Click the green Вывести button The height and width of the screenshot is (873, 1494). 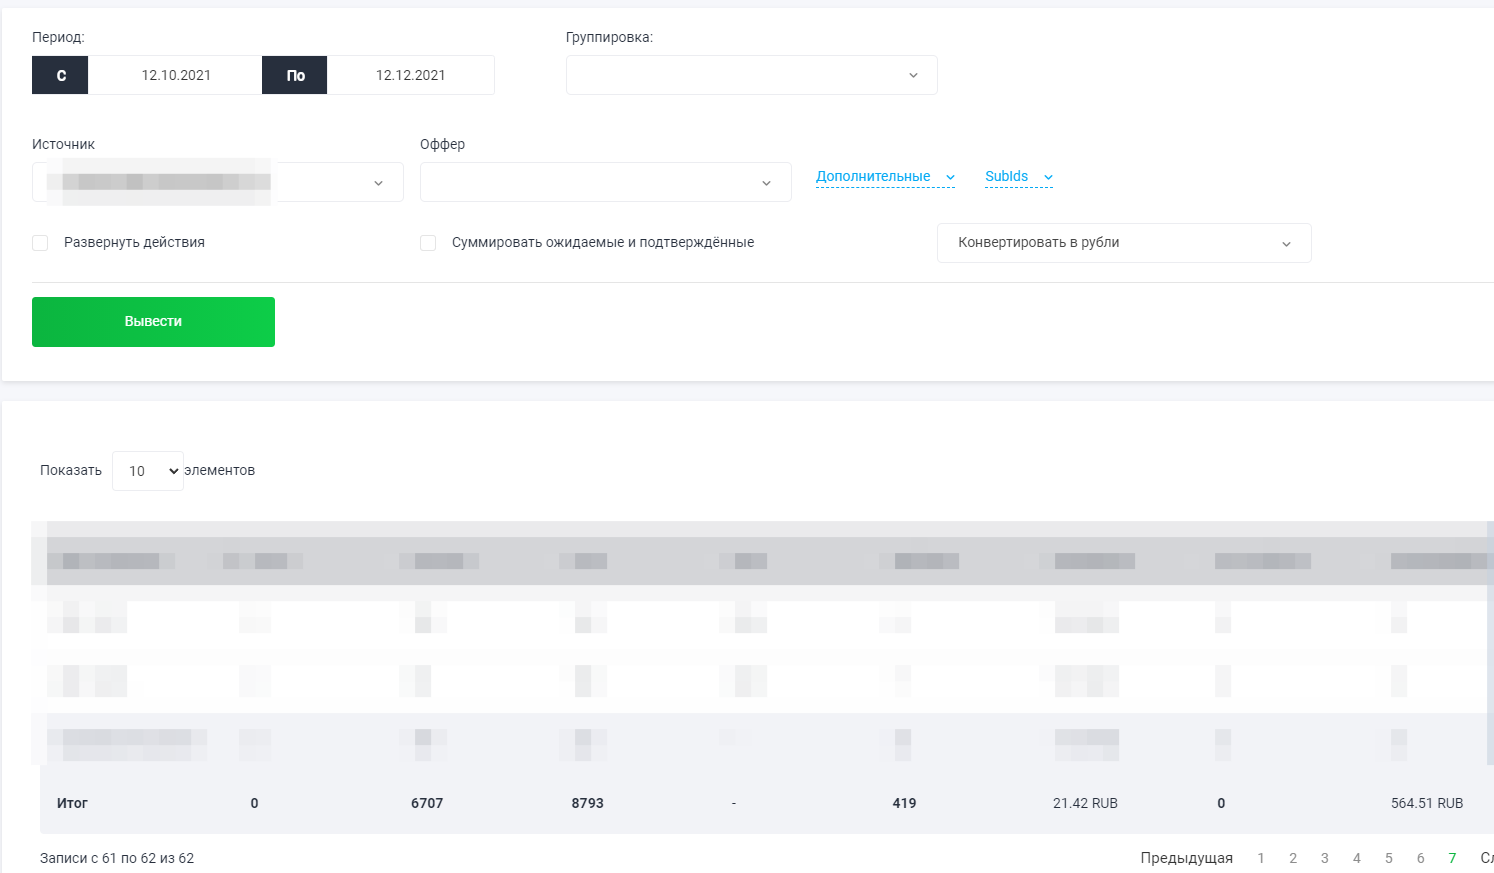(153, 322)
